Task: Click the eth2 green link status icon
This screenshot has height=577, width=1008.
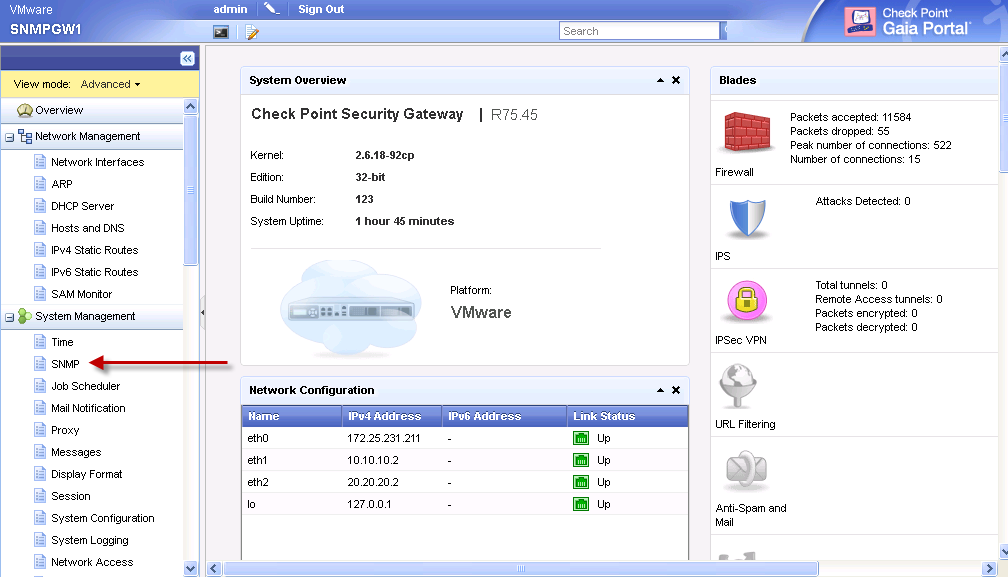Action: (x=580, y=482)
